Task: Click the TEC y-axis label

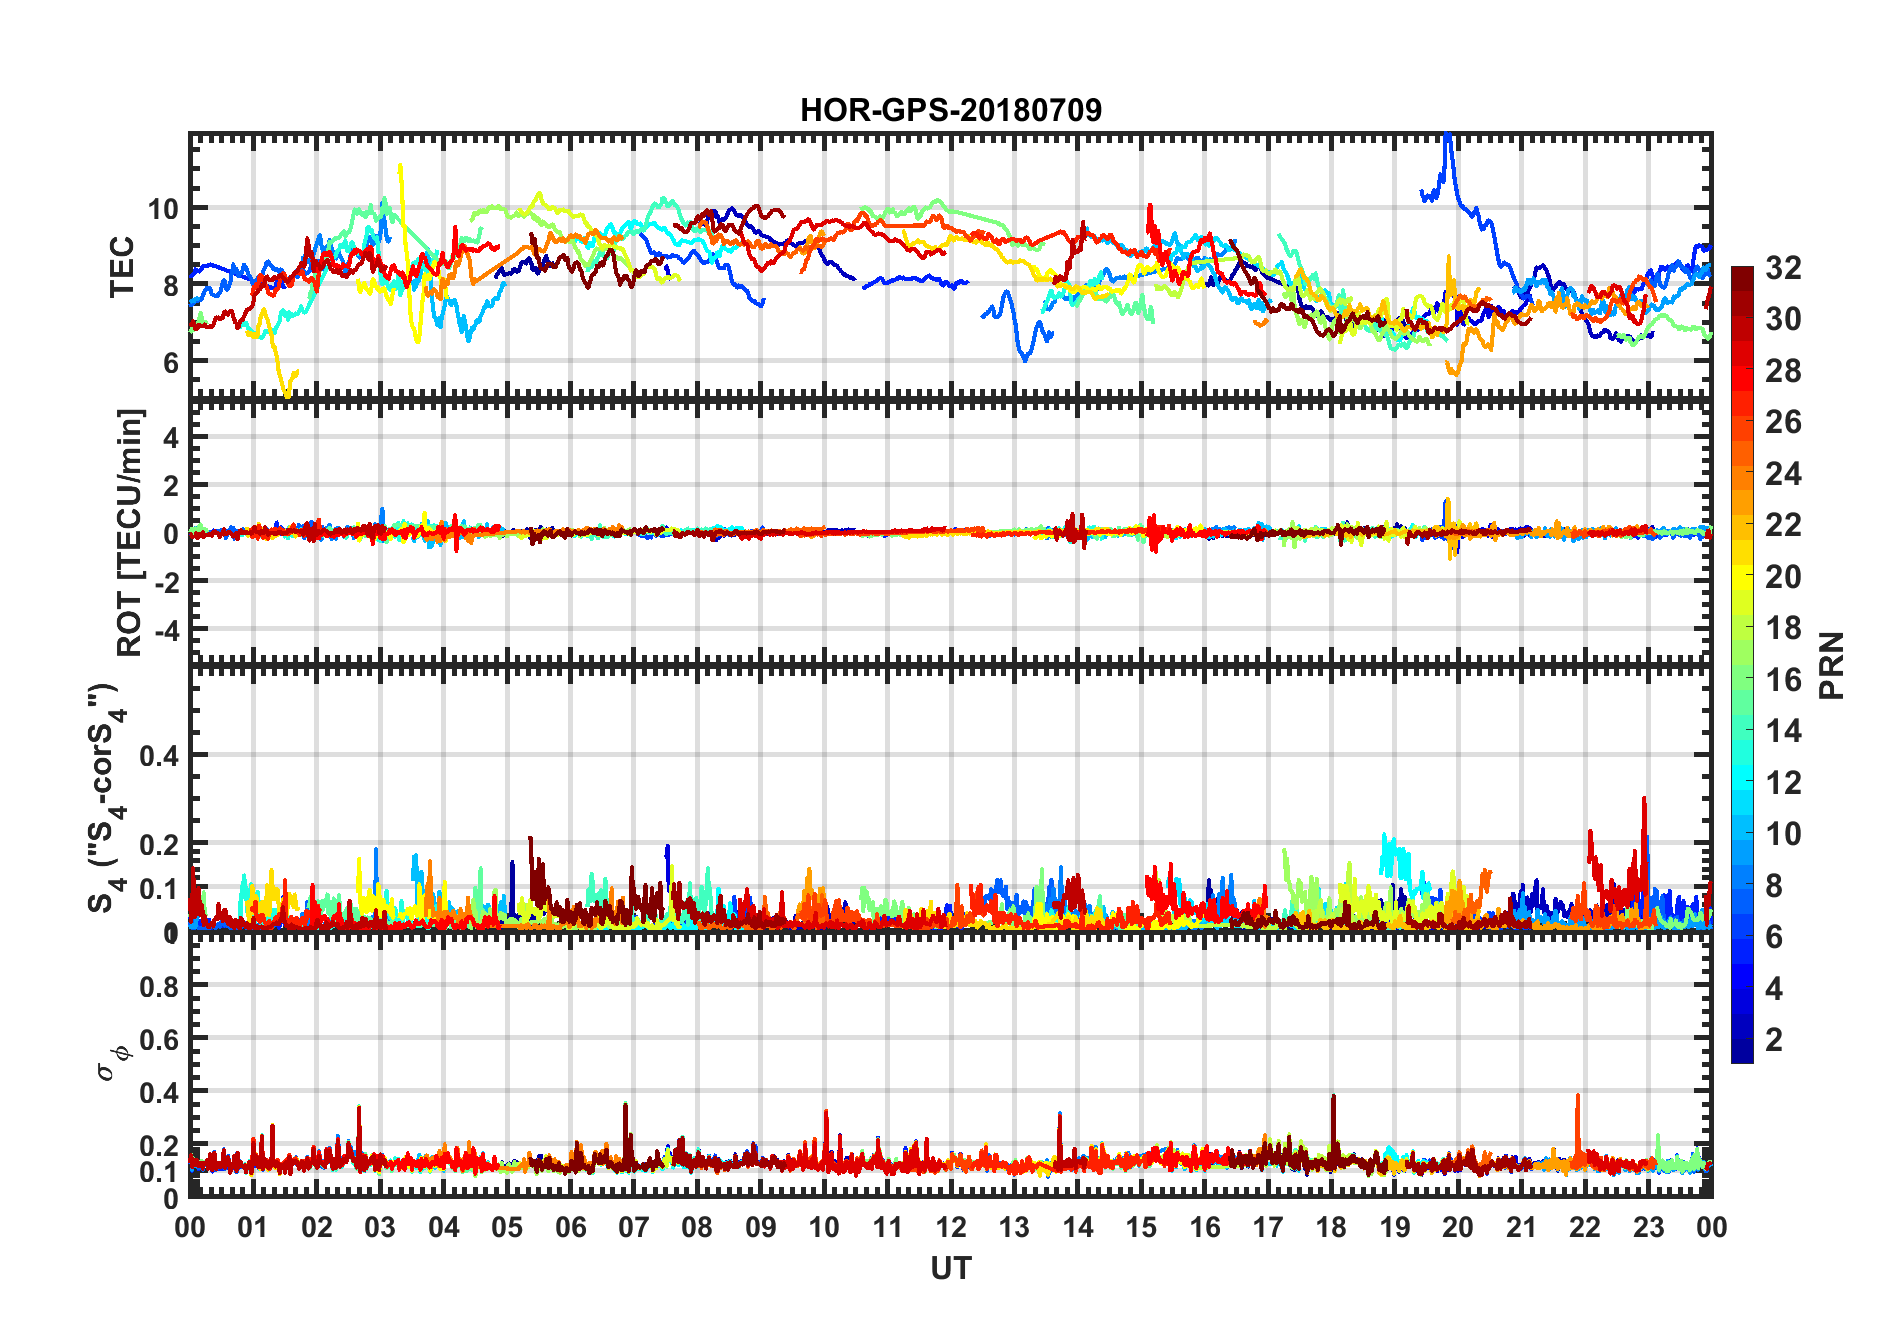Action: coord(122,267)
